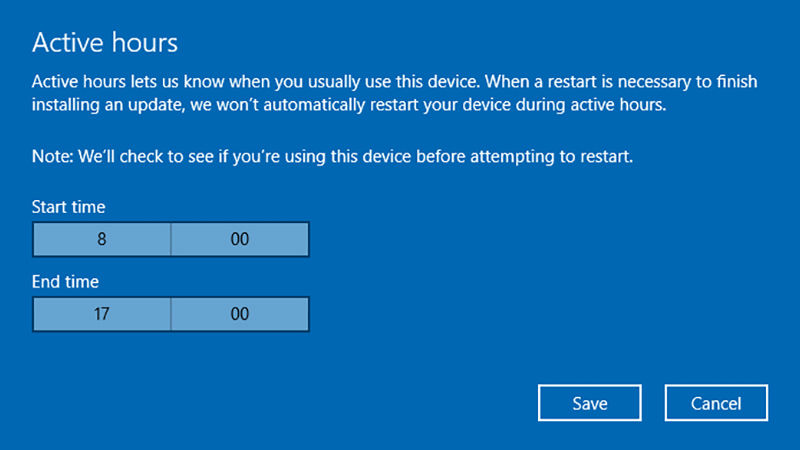The width and height of the screenshot is (800, 450).
Task: Open the Start time hour picker showing 8
Action: coord(102,240)
